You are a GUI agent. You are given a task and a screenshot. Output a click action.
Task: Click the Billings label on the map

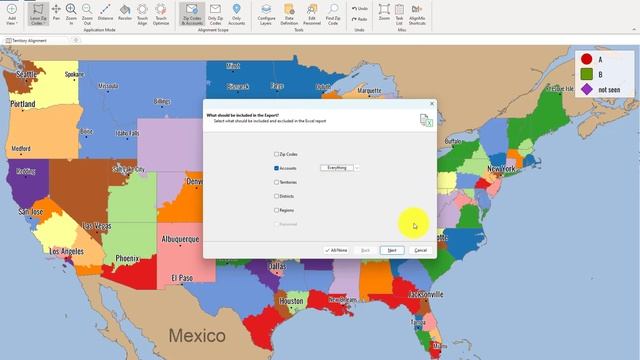click(x=162, y=101)
